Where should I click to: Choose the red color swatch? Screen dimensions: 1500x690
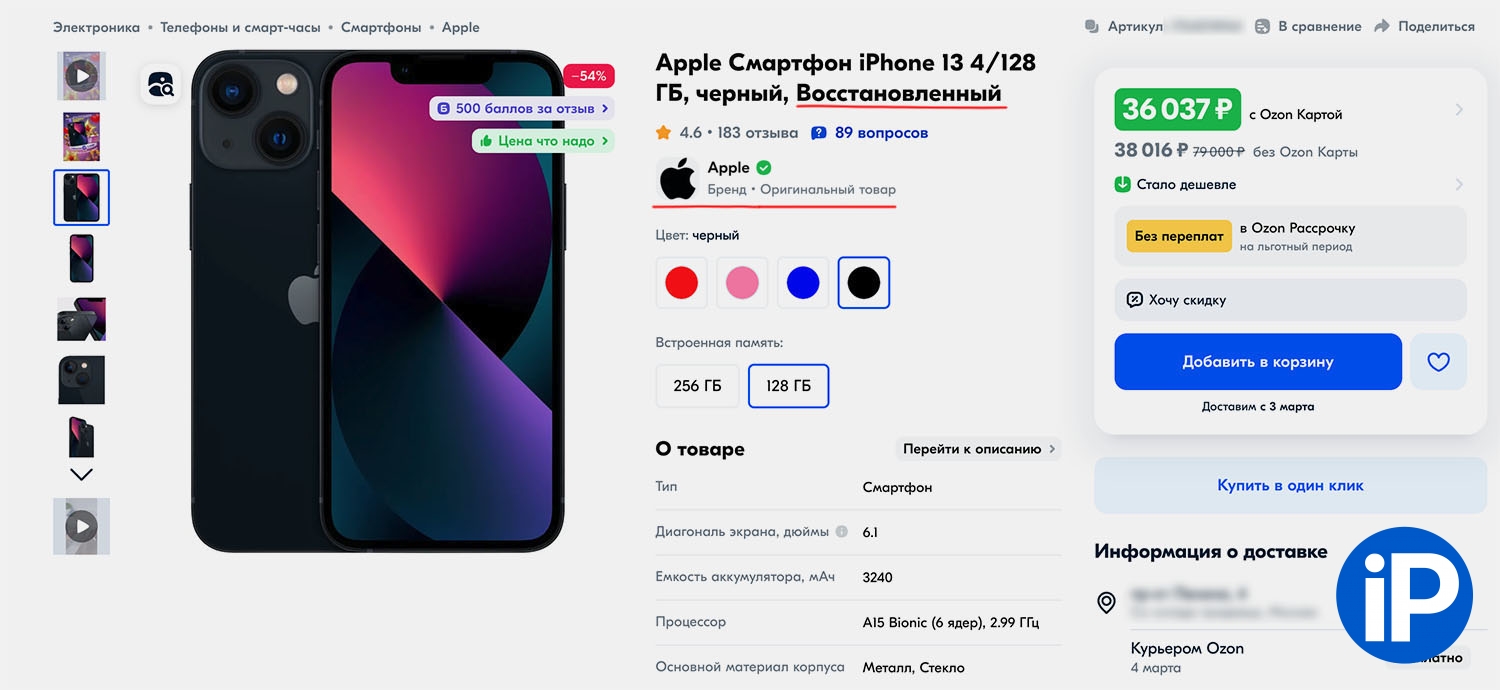[681, 283]
